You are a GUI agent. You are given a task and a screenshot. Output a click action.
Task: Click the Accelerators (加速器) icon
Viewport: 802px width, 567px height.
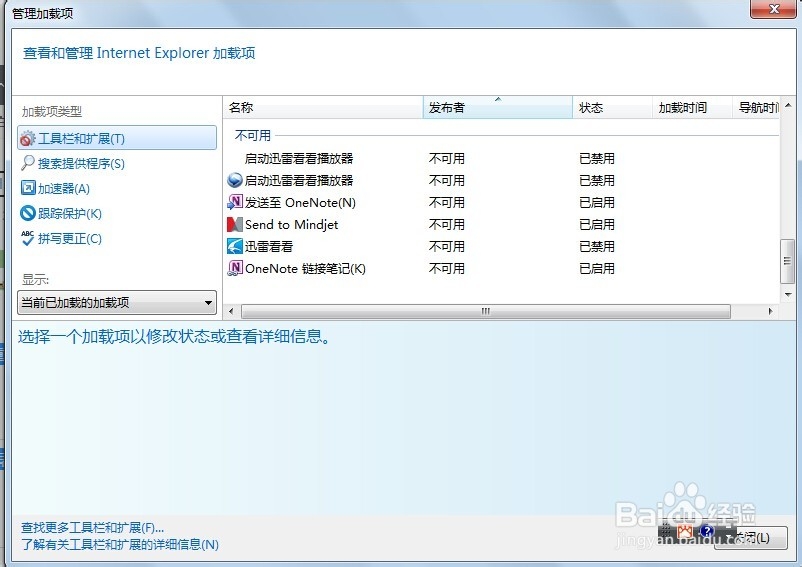[x=28, y=188]
